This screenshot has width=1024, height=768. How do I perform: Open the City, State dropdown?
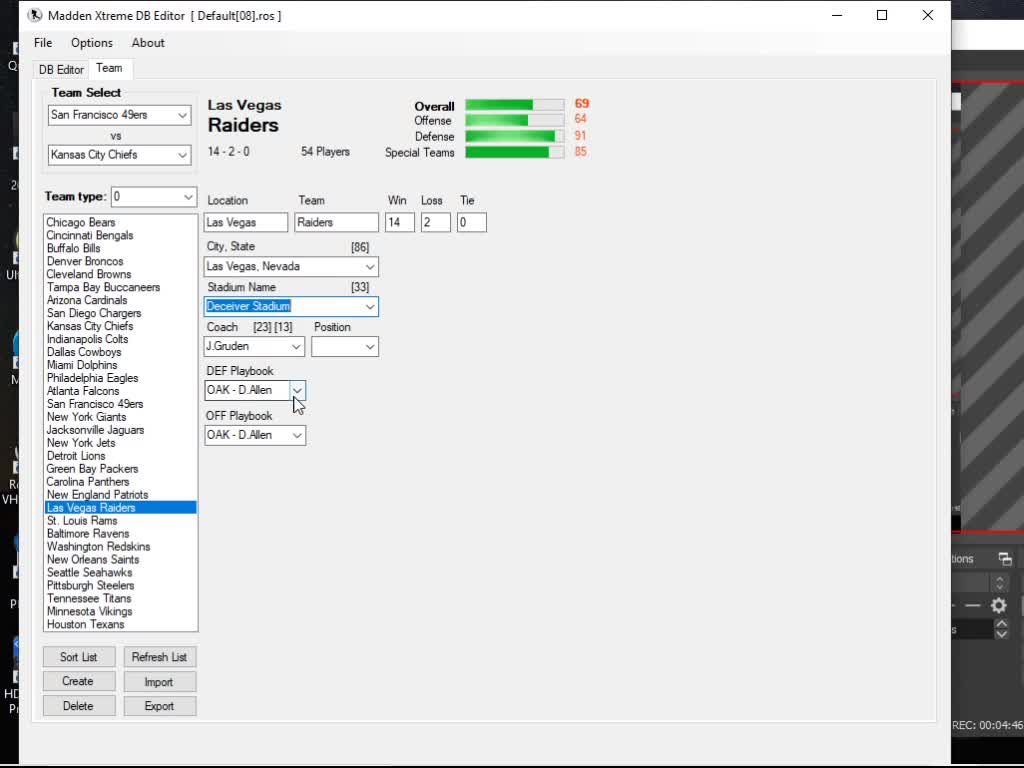tap(370, 267)
